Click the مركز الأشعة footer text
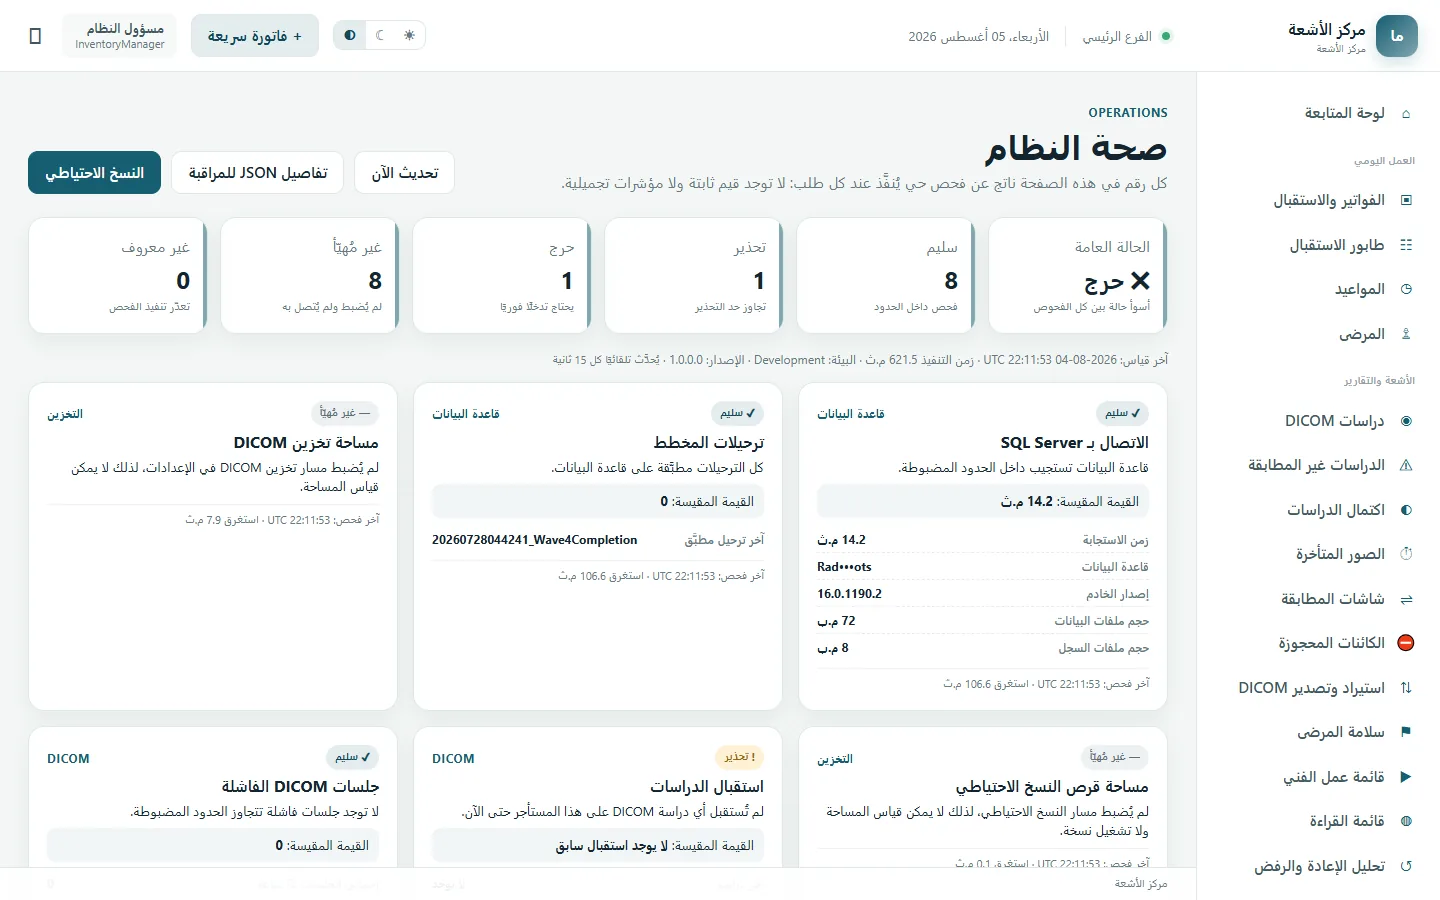 coord(1141,884)
